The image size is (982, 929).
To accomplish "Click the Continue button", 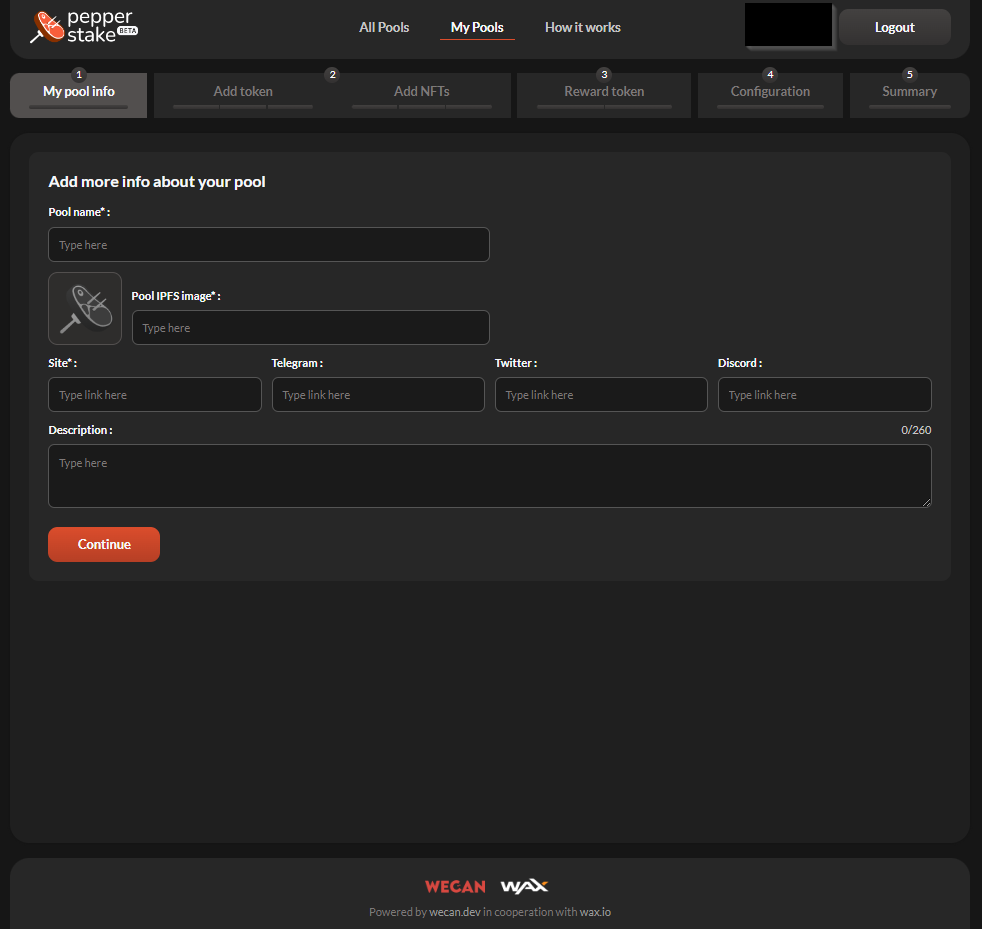I will tap(104, 544).
